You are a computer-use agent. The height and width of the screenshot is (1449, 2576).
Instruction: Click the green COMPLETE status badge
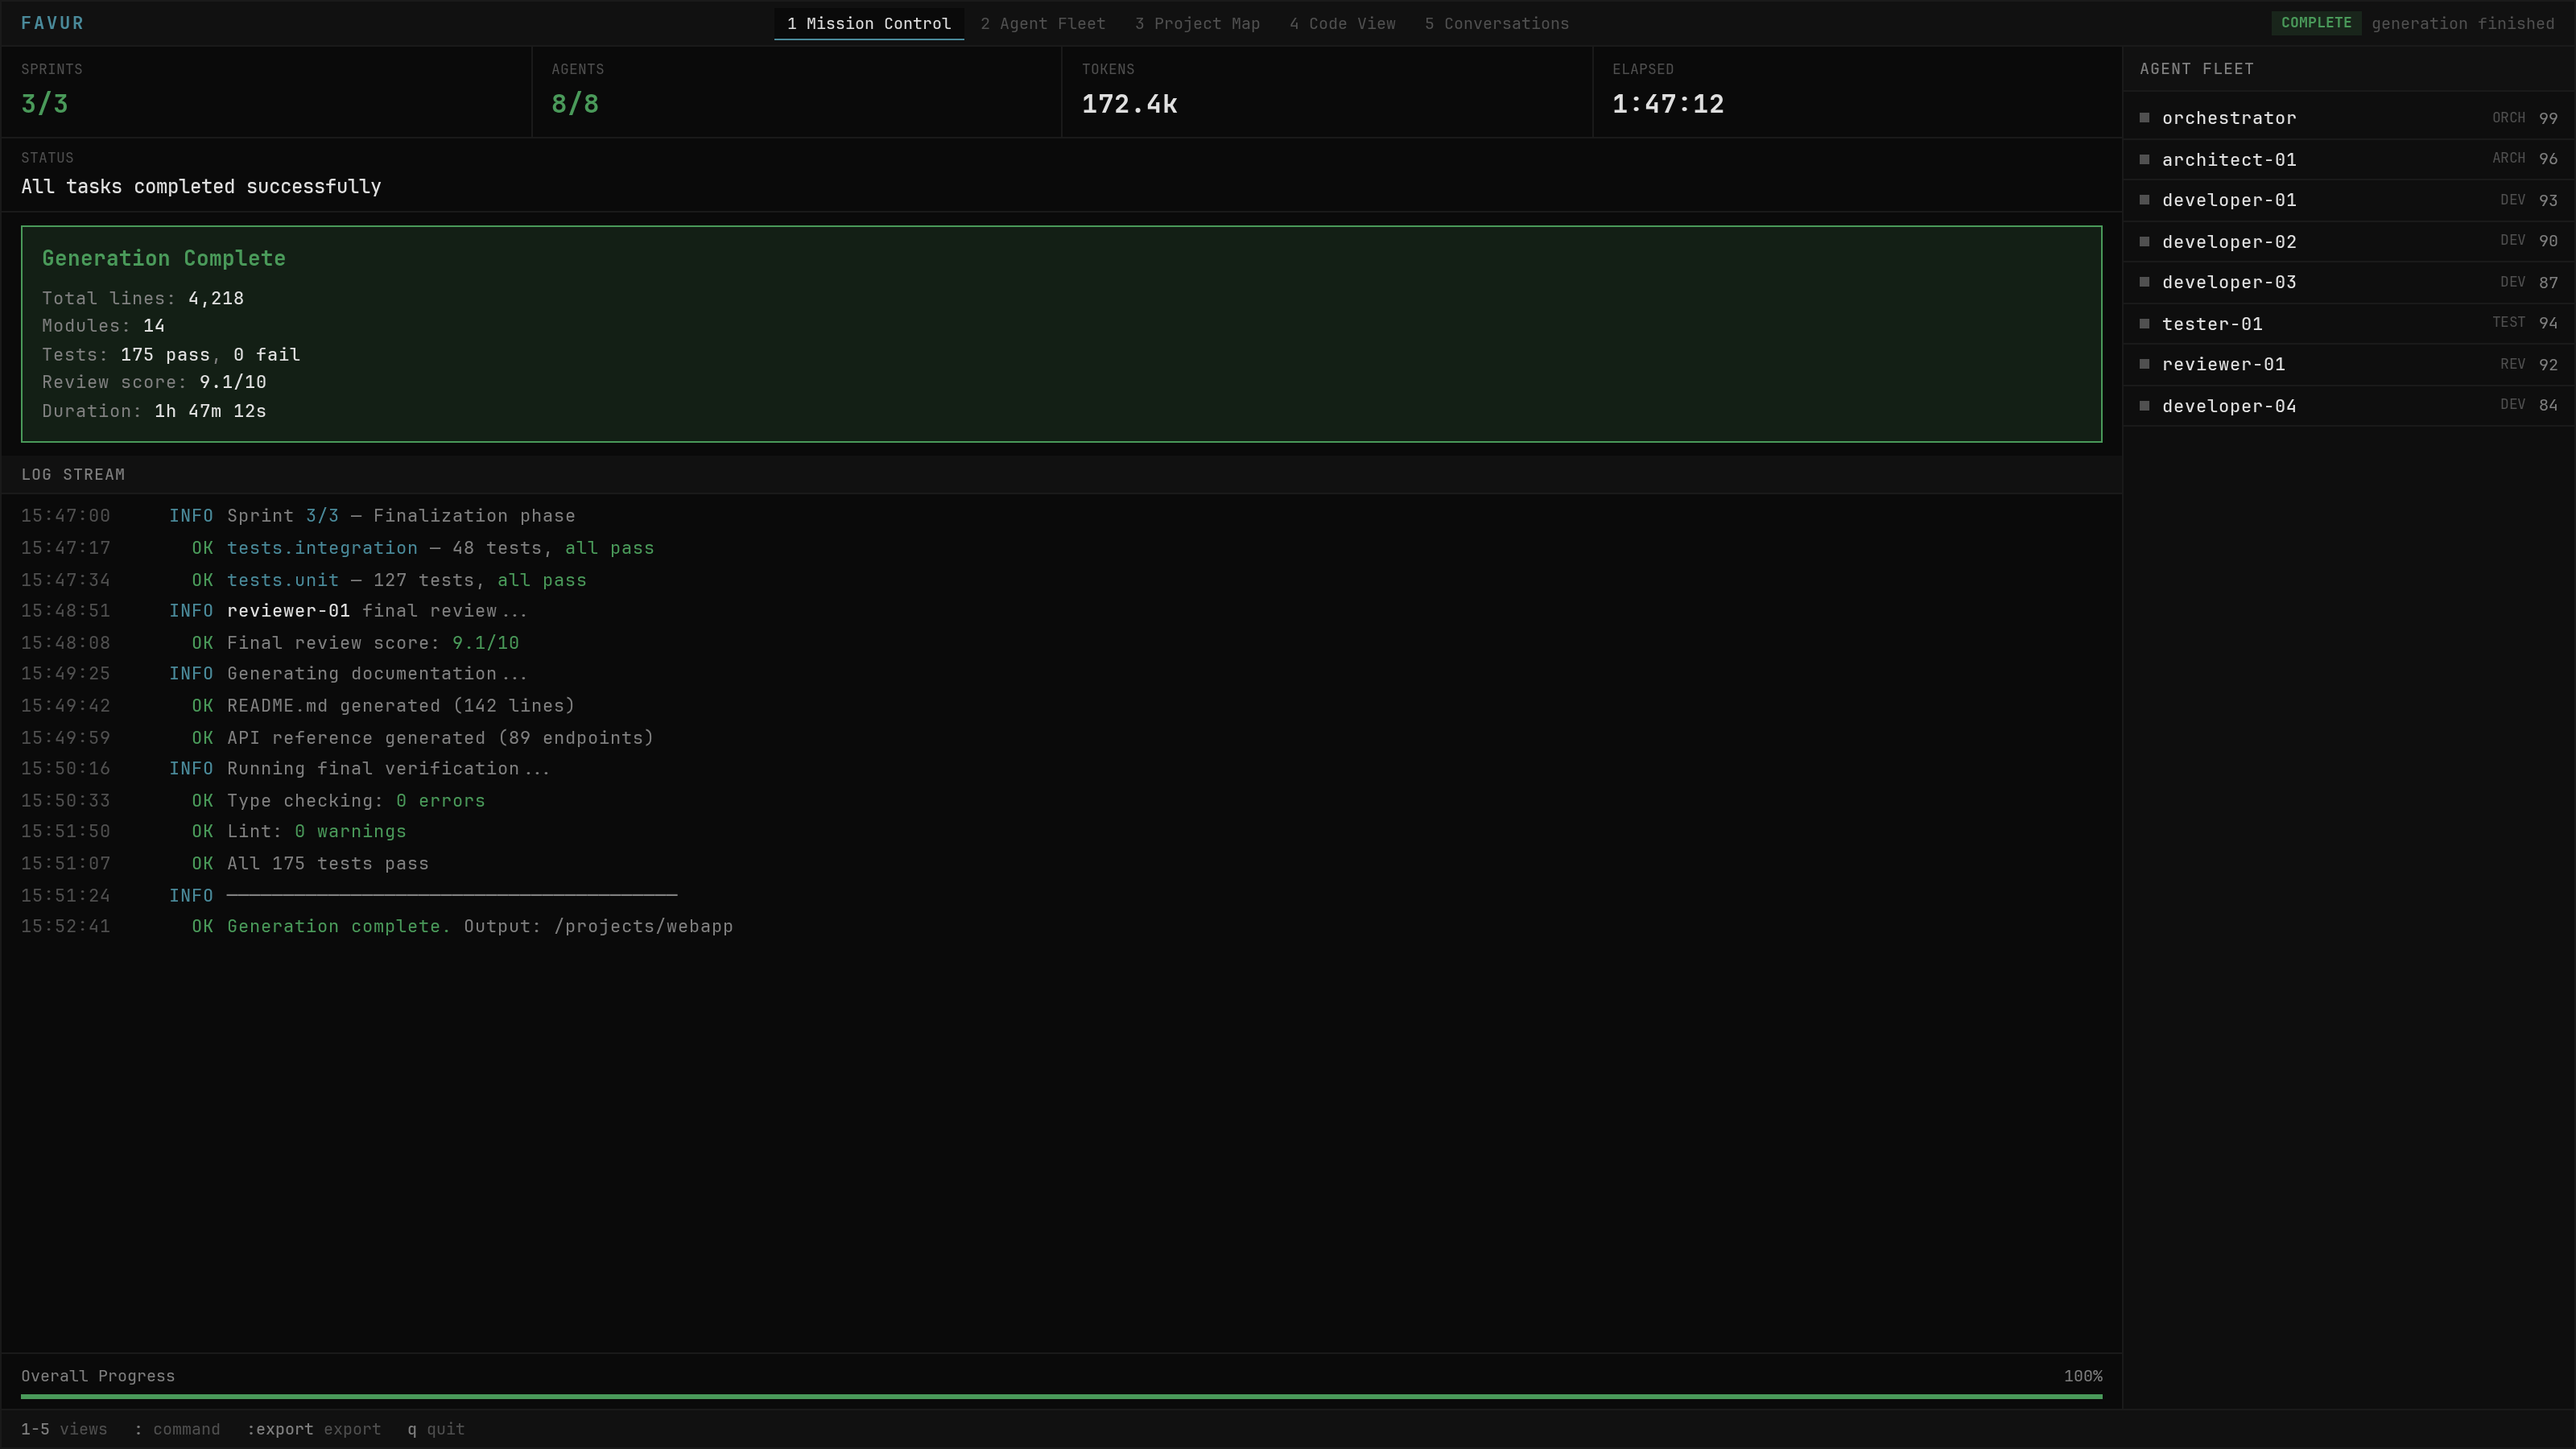[2315, 23]
